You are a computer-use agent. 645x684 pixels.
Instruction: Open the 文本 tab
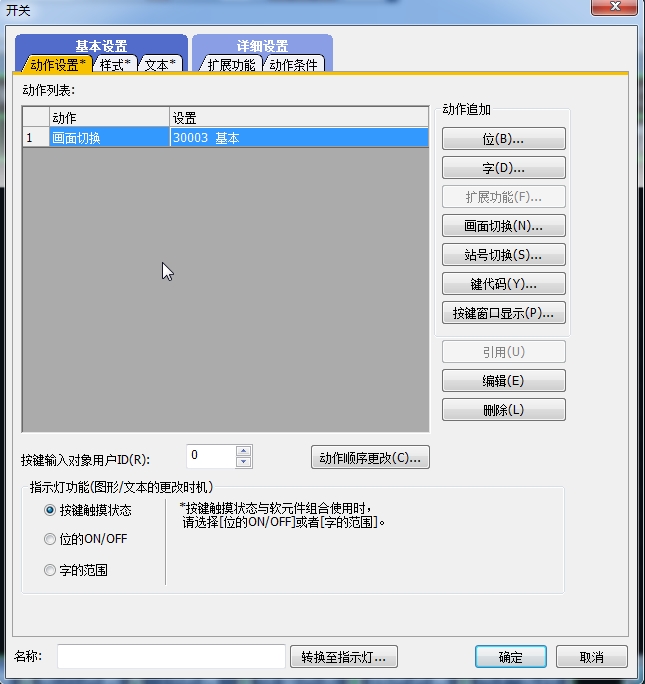point(159,65)
